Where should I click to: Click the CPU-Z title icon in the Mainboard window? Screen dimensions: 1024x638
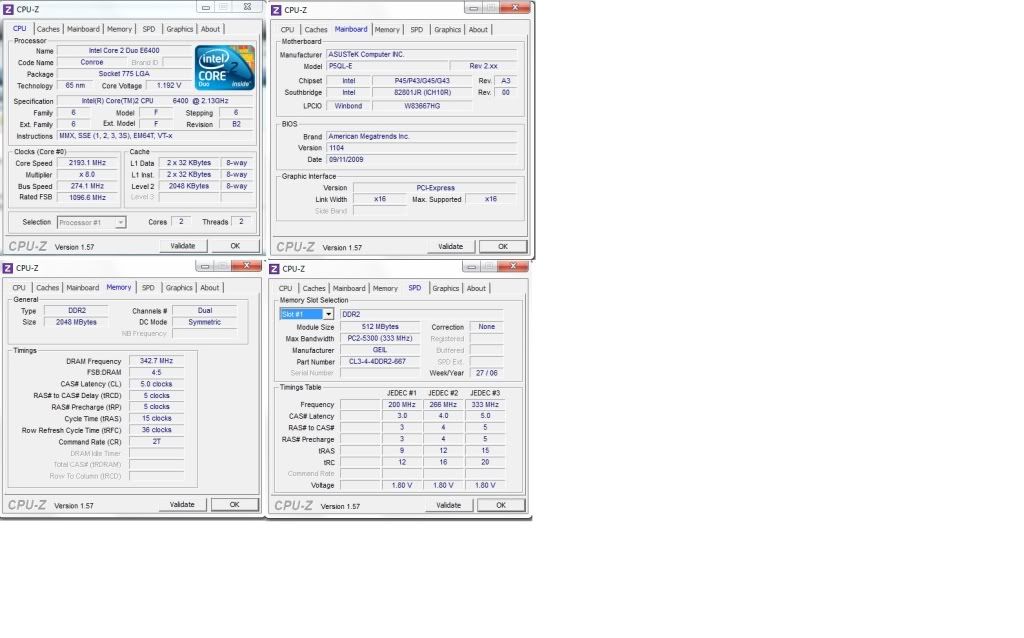click(275, 9)
